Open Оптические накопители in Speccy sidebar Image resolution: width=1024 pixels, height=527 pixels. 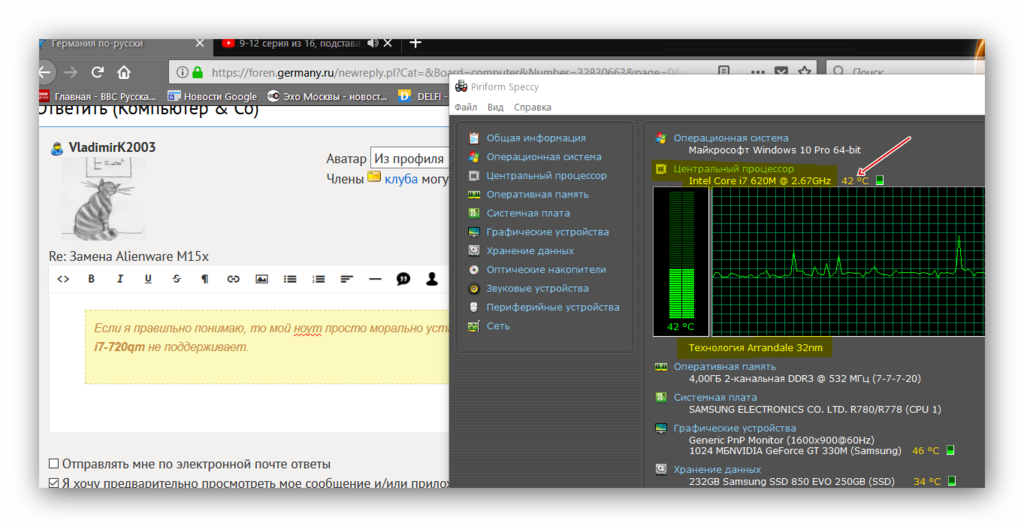[x=546, y=270]
